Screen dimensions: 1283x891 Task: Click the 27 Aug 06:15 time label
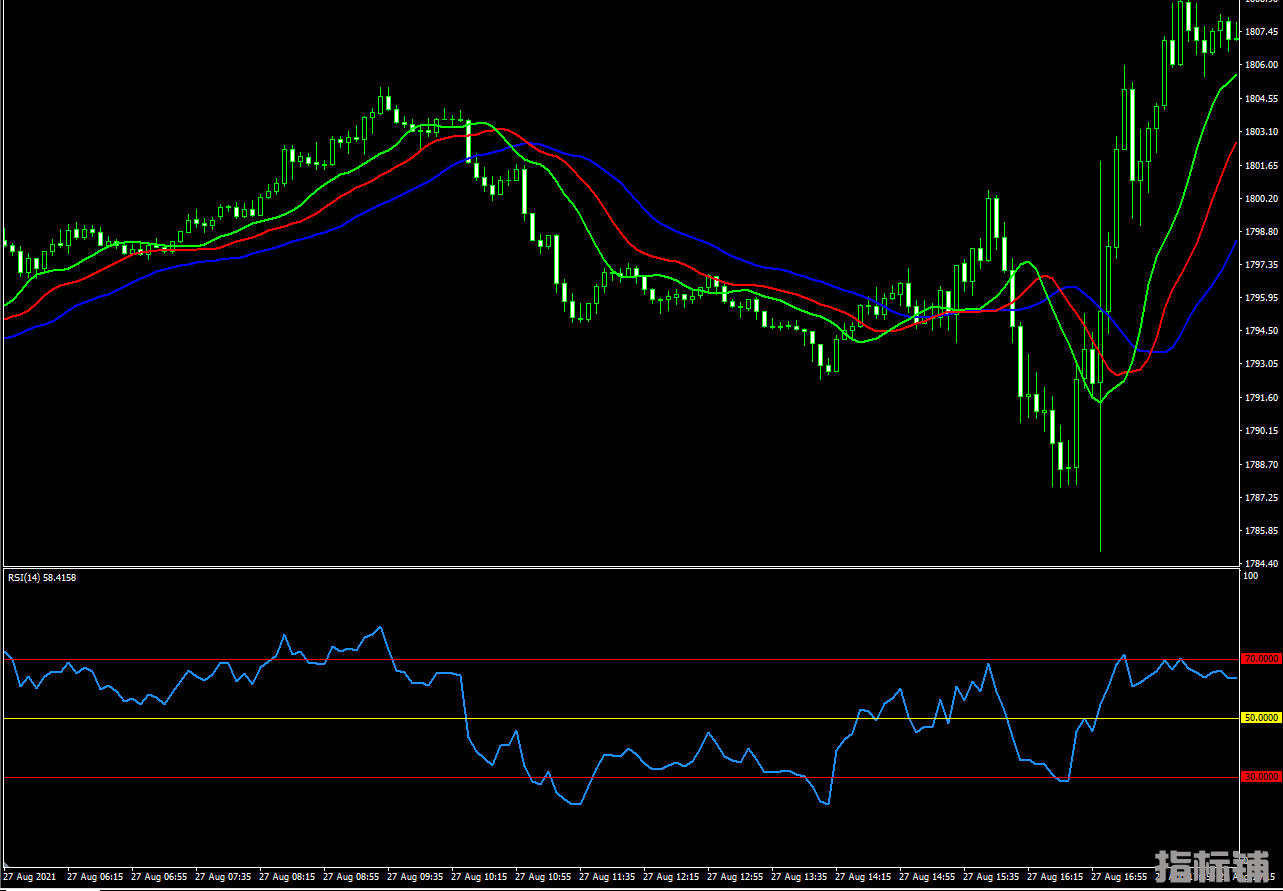click(x=95, y=877)
